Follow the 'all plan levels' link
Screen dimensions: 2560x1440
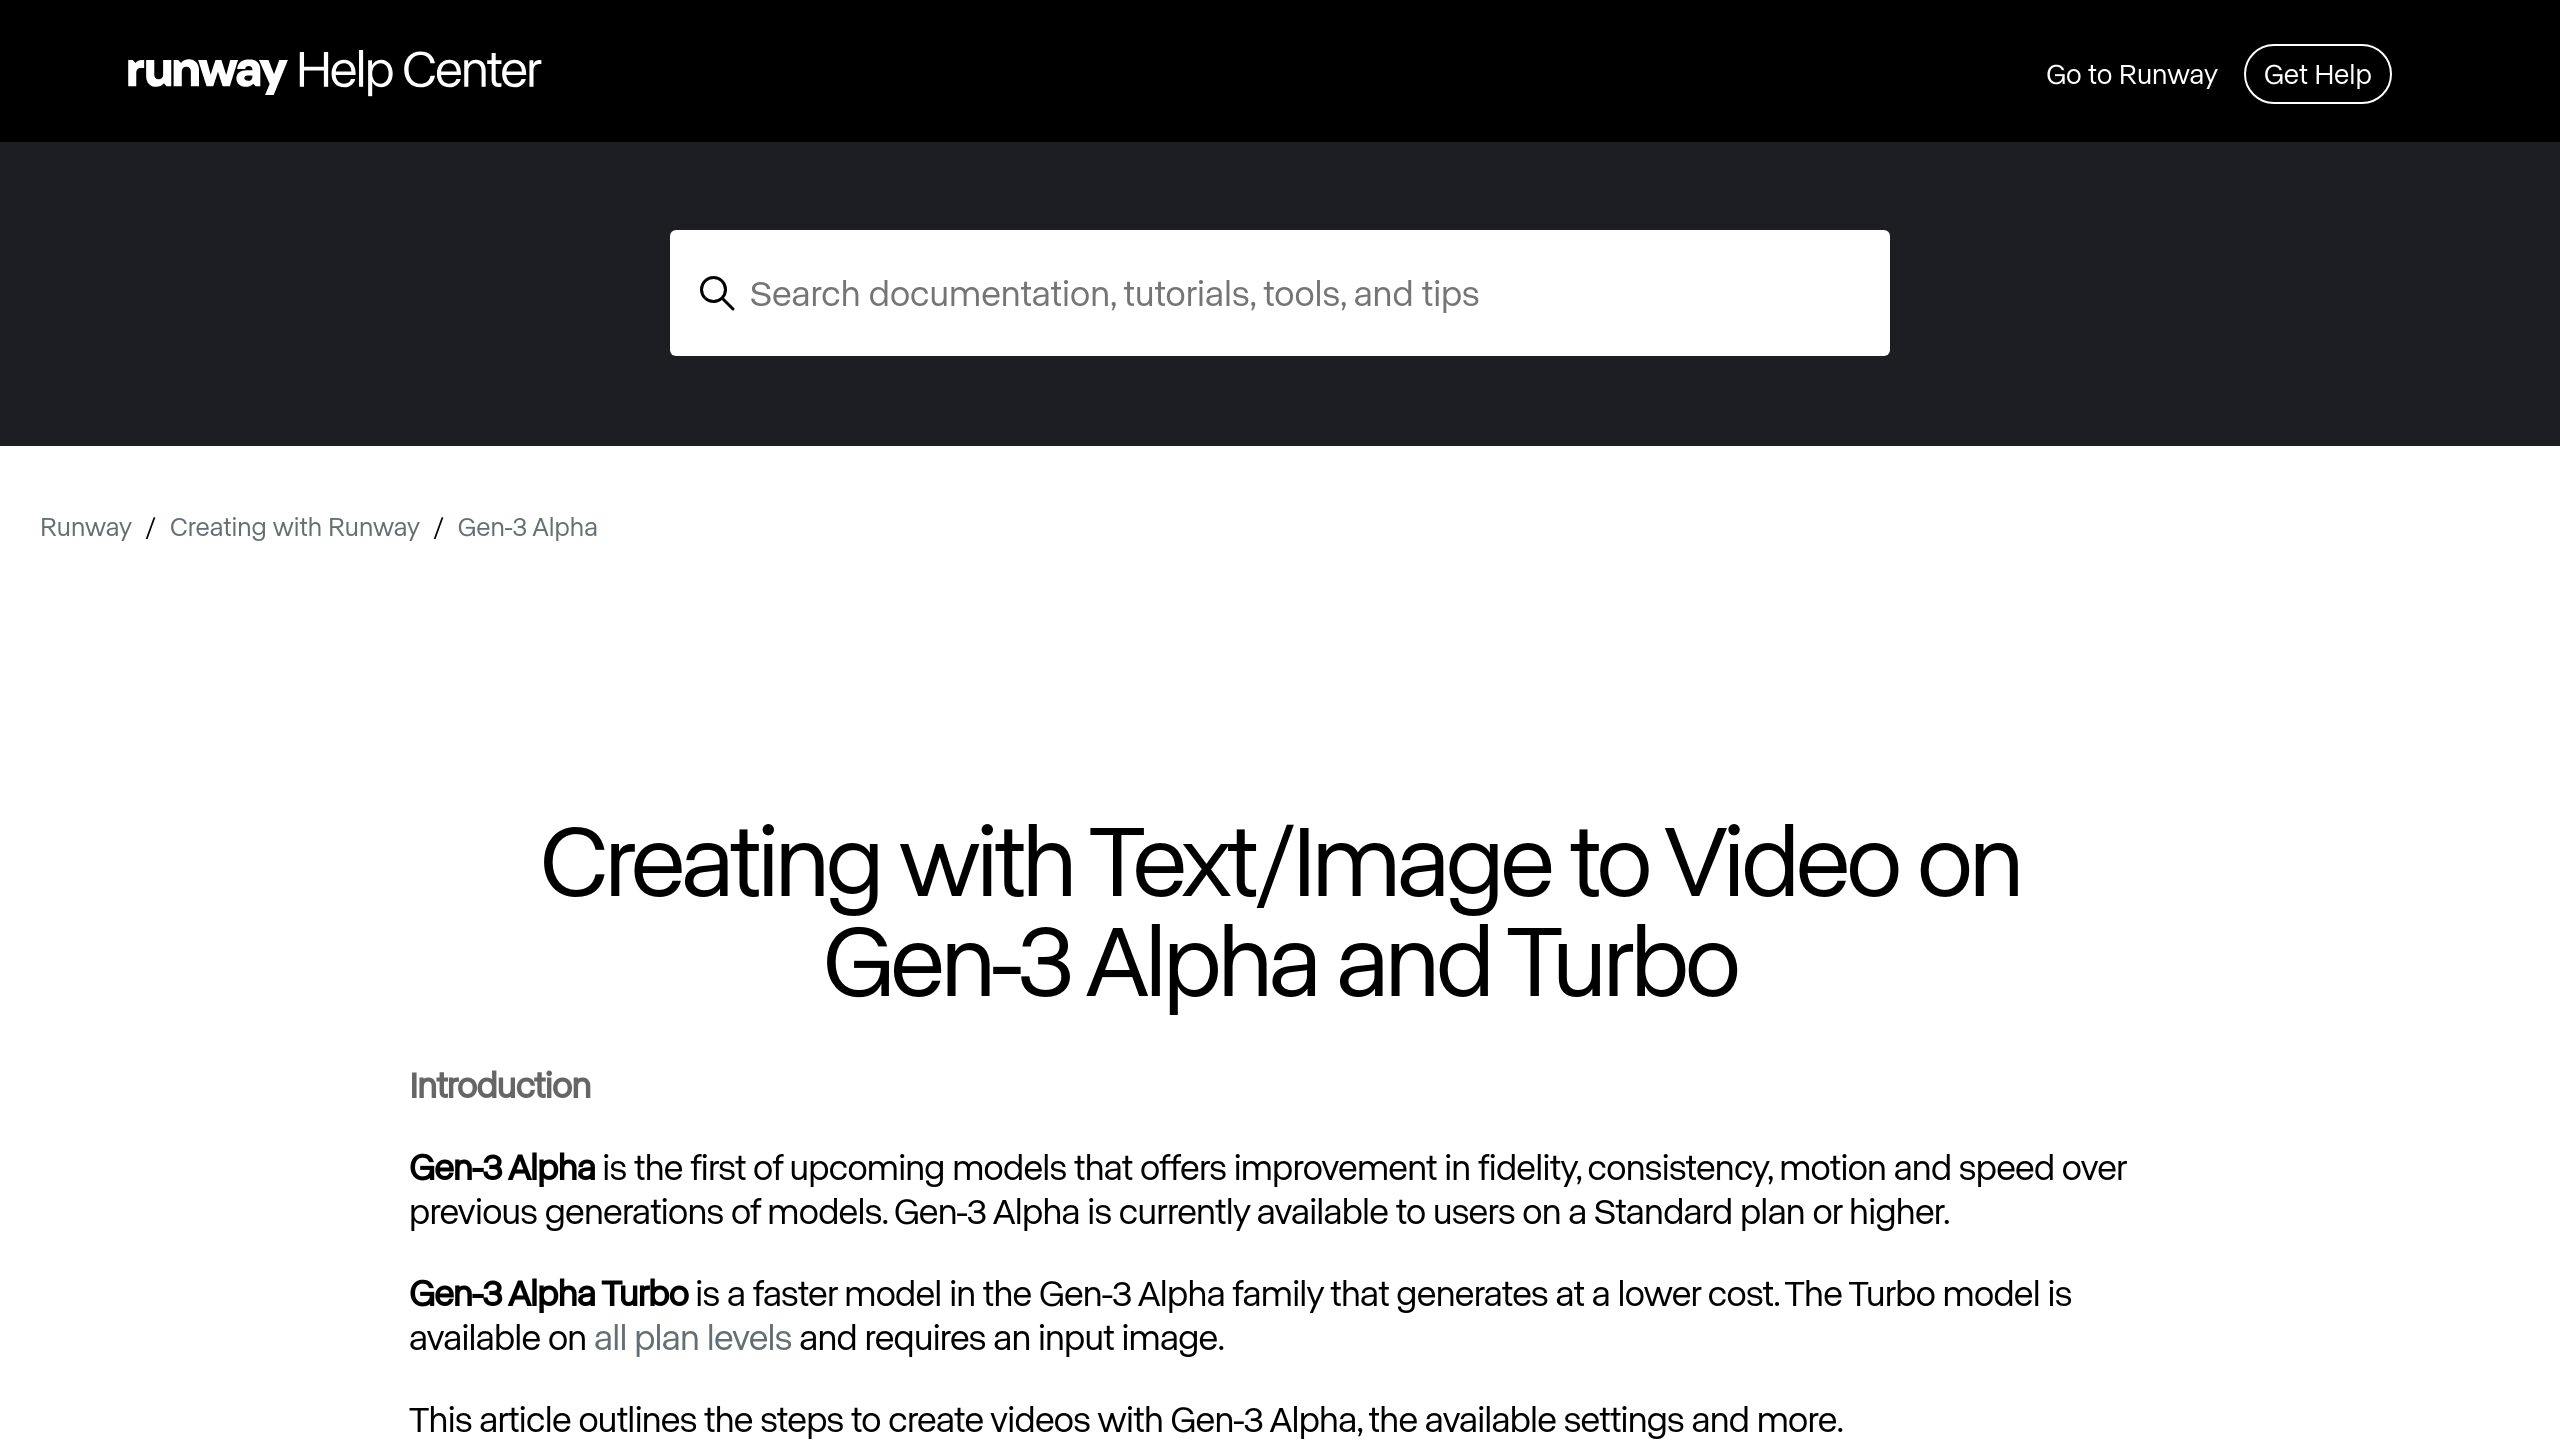[692, 1338]
